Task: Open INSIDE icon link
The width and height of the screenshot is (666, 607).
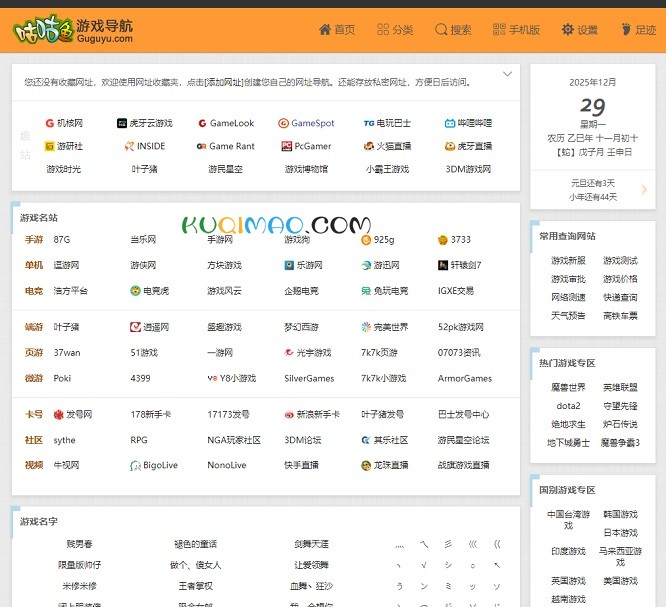Action: [x=145, y=146]
